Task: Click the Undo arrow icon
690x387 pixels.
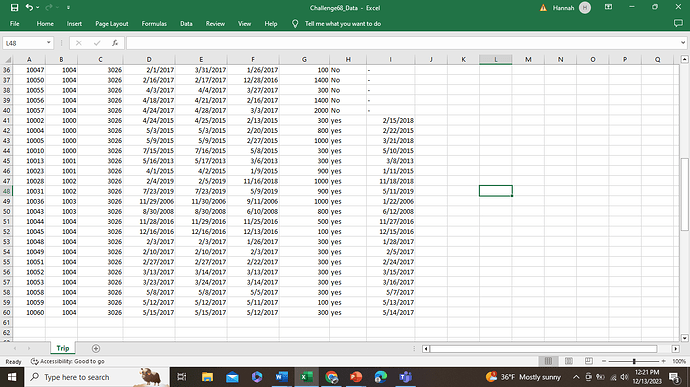Action: 29,7
